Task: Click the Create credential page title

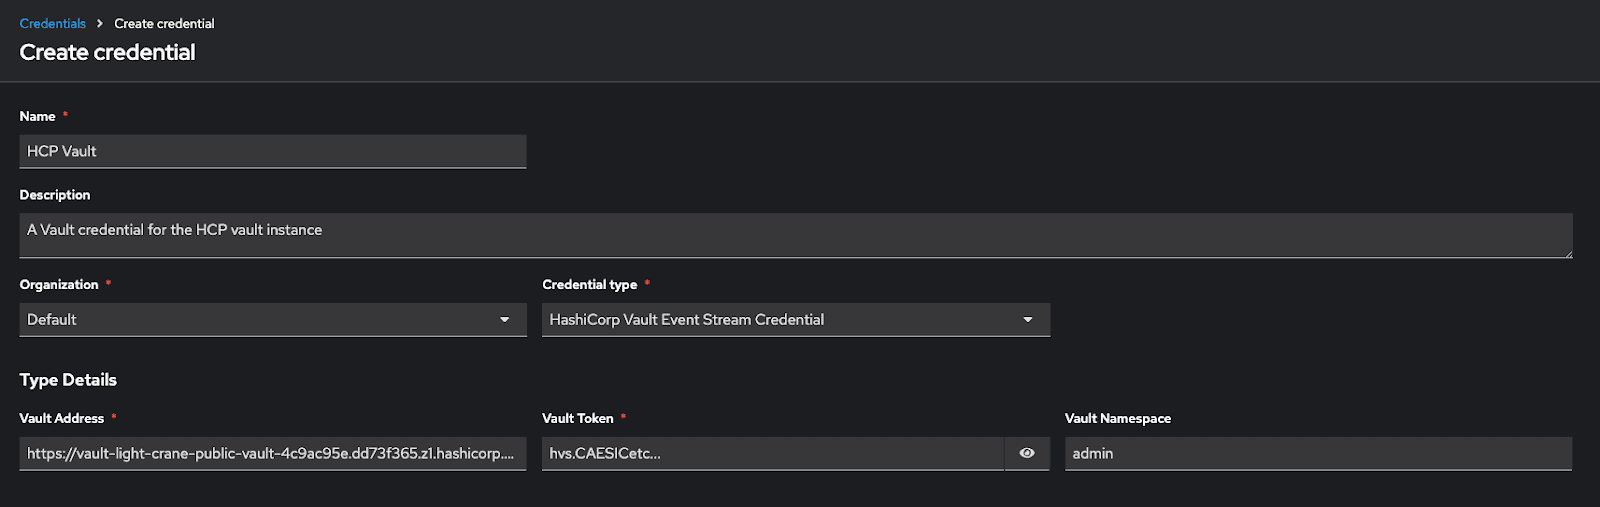Action: [107, 52]
